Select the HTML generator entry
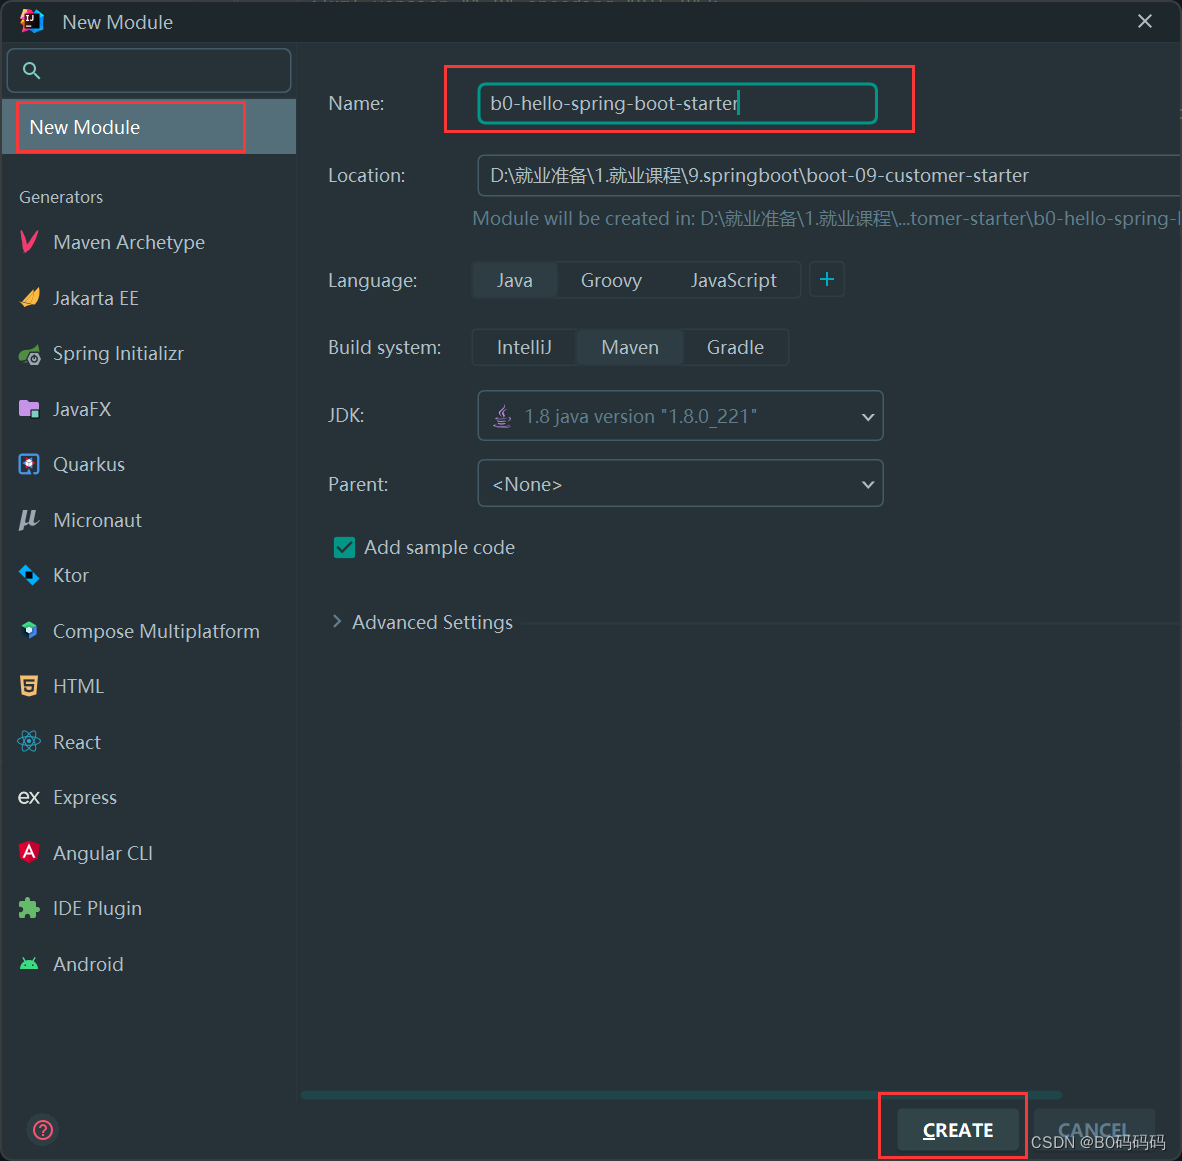The height and width of the screenshot is (1161, 1182). coord(149,686)
